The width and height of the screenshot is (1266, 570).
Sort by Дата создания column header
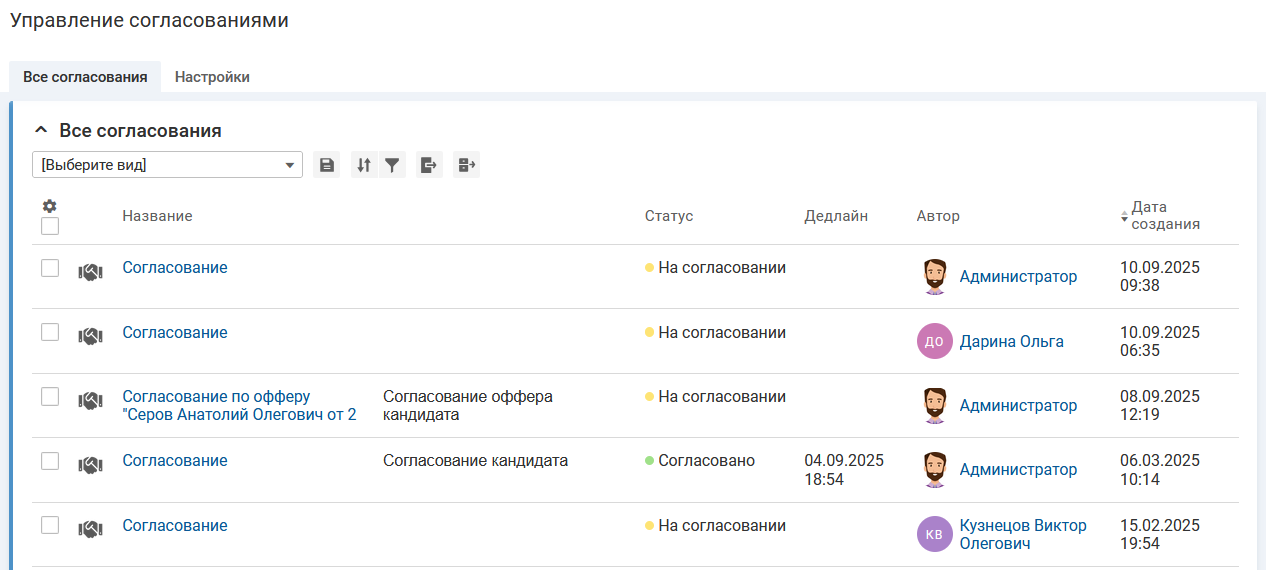(x=1165, y=215)
